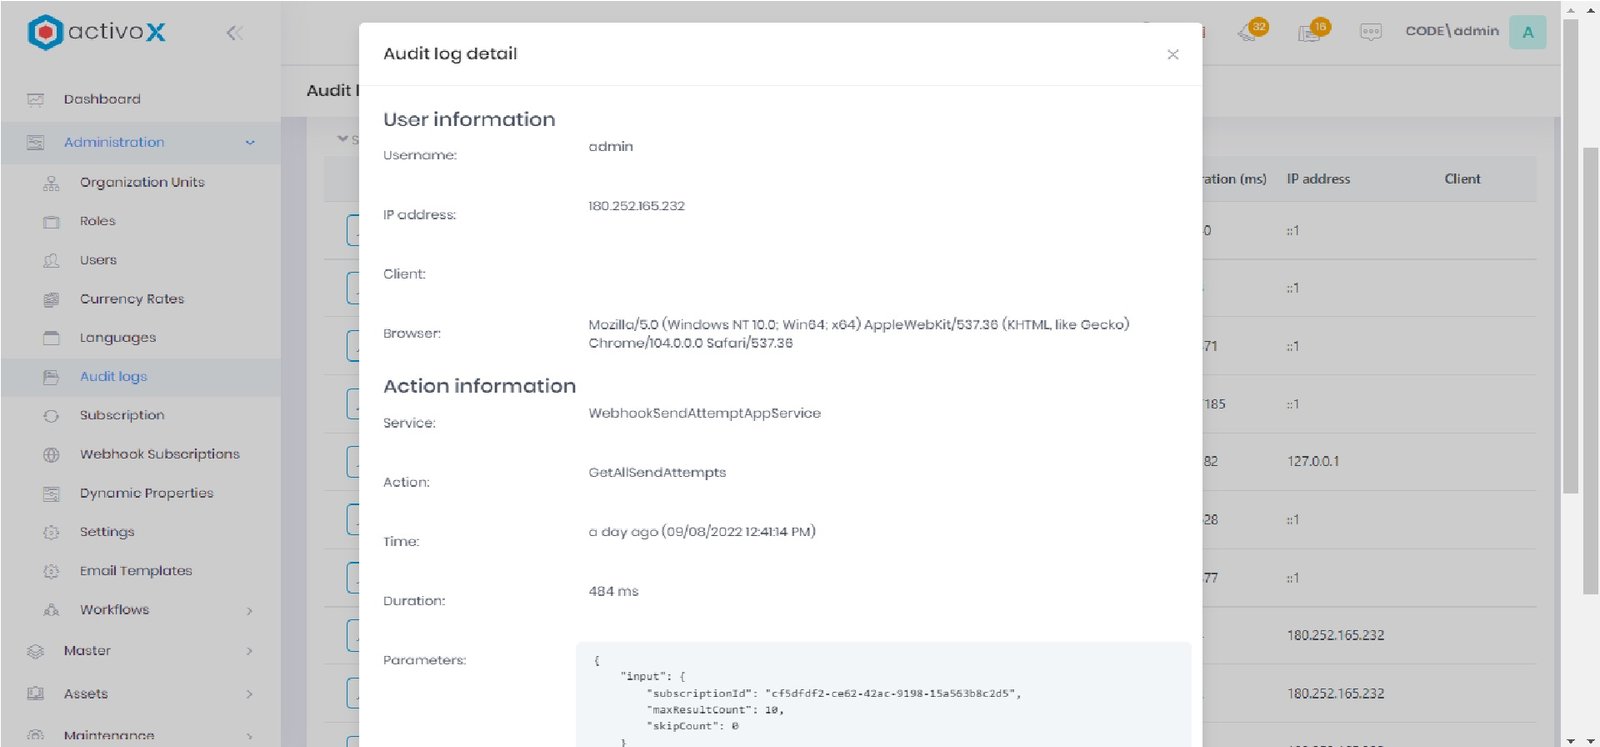Go to Dashboard in the sidebar
The image size is (1600, 747).
102,99
